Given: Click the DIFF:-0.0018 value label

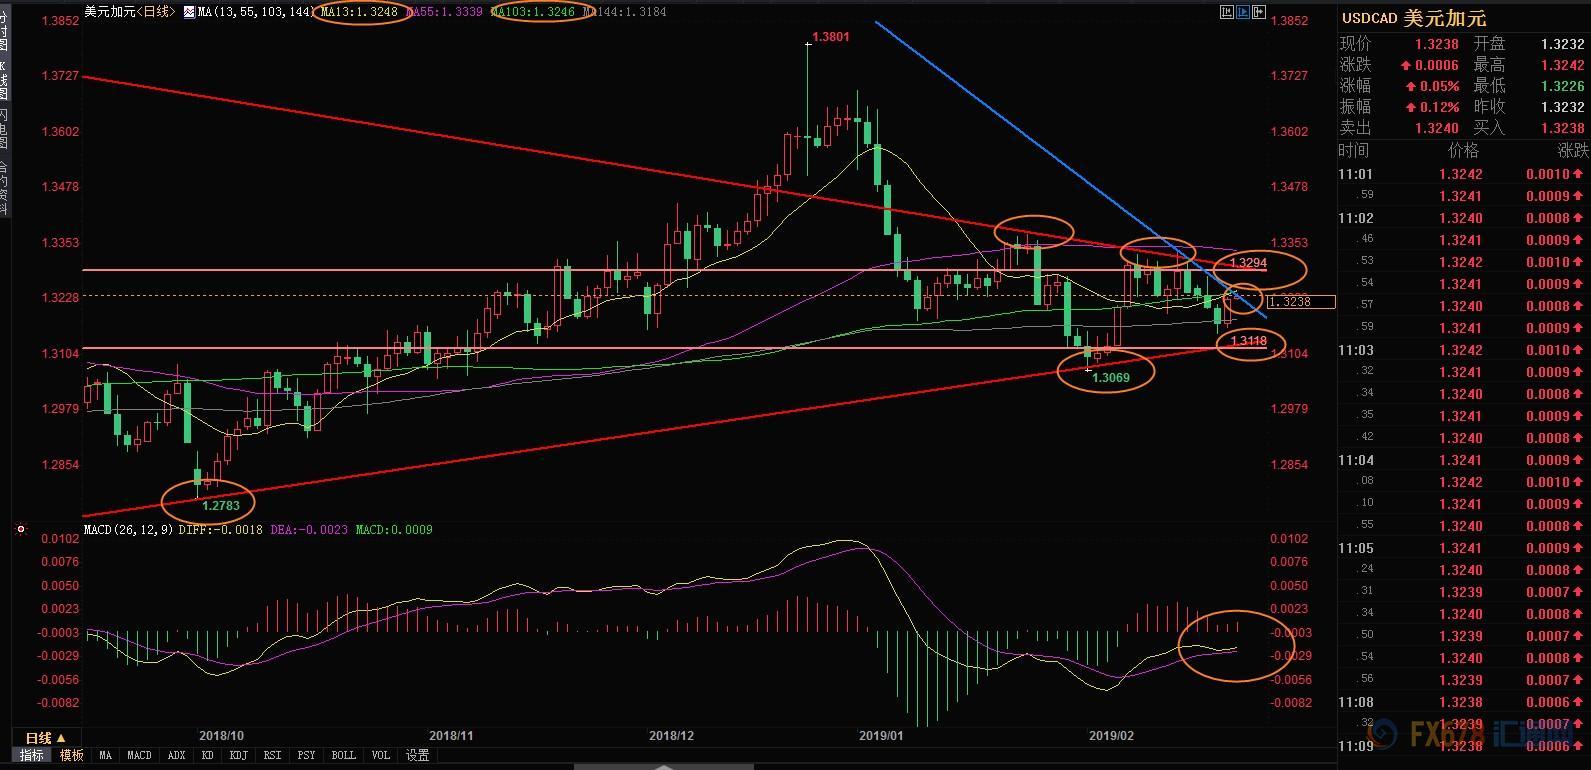Looking at the screenshot, I should tap(220, 529).
